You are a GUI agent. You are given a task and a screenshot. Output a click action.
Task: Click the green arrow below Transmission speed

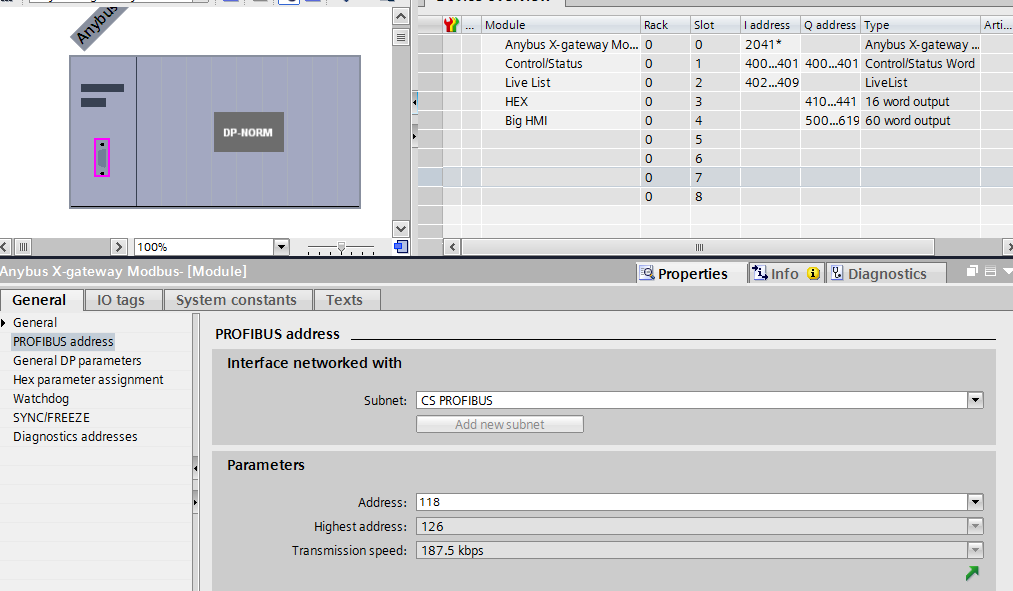coord(972,573)
